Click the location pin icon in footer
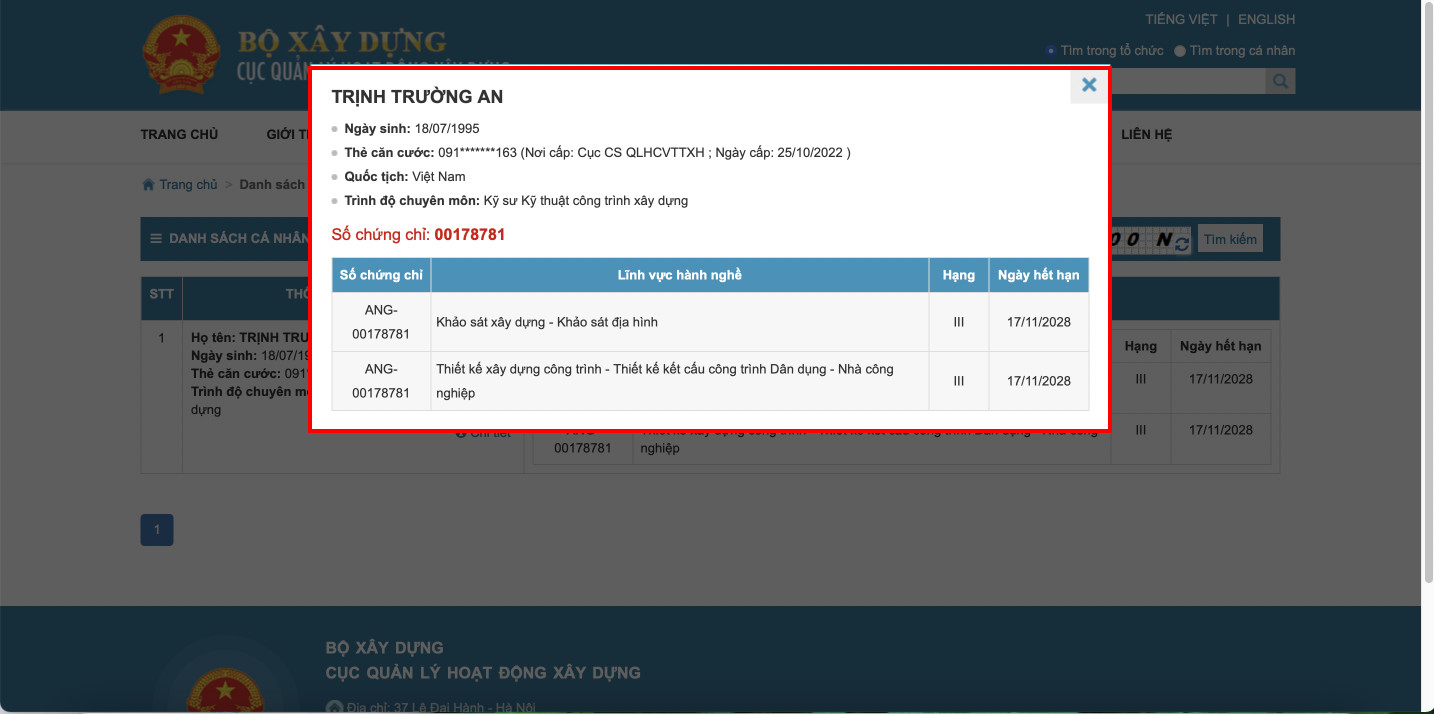Viewport: 1434px width, 714px height. pos(335,708)
